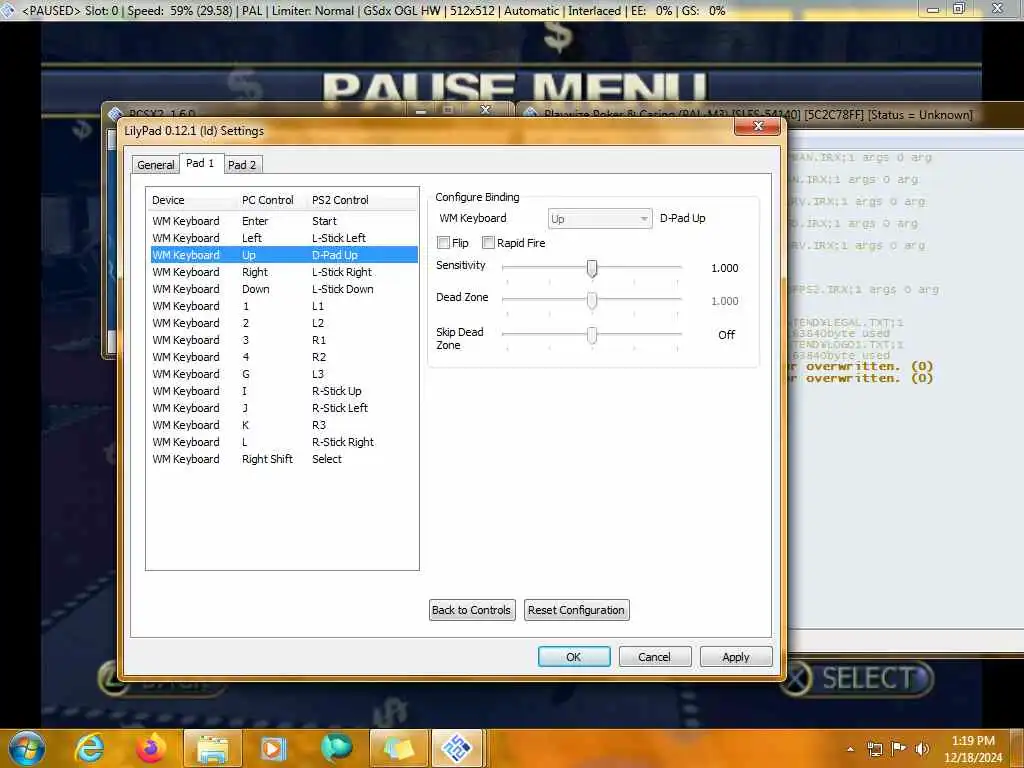This screenshot has width=1024, height=768.
Task: Click the Sensitivity slider handle
Action: [592, 268]
